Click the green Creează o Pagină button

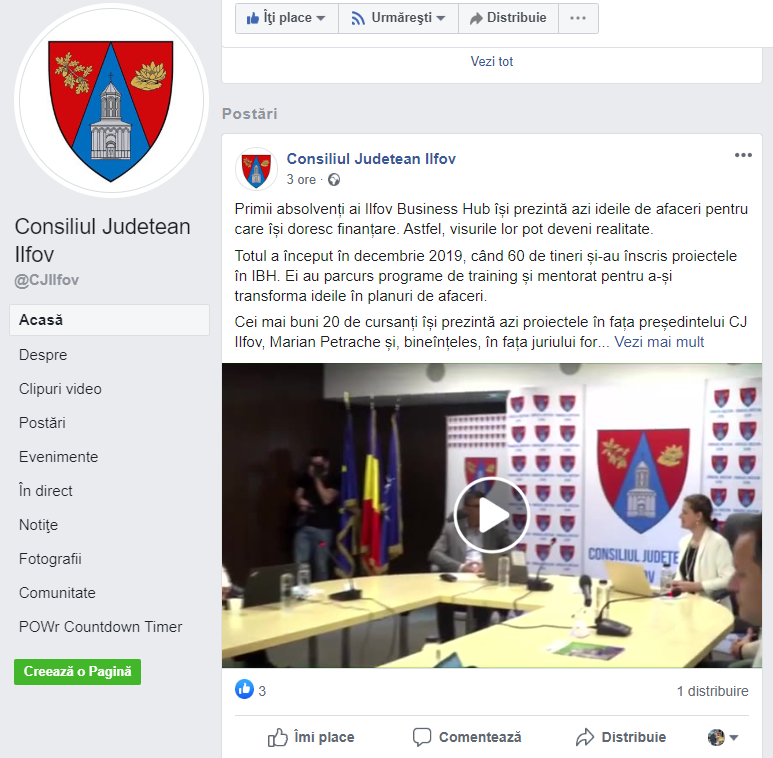tap(77, 672)
